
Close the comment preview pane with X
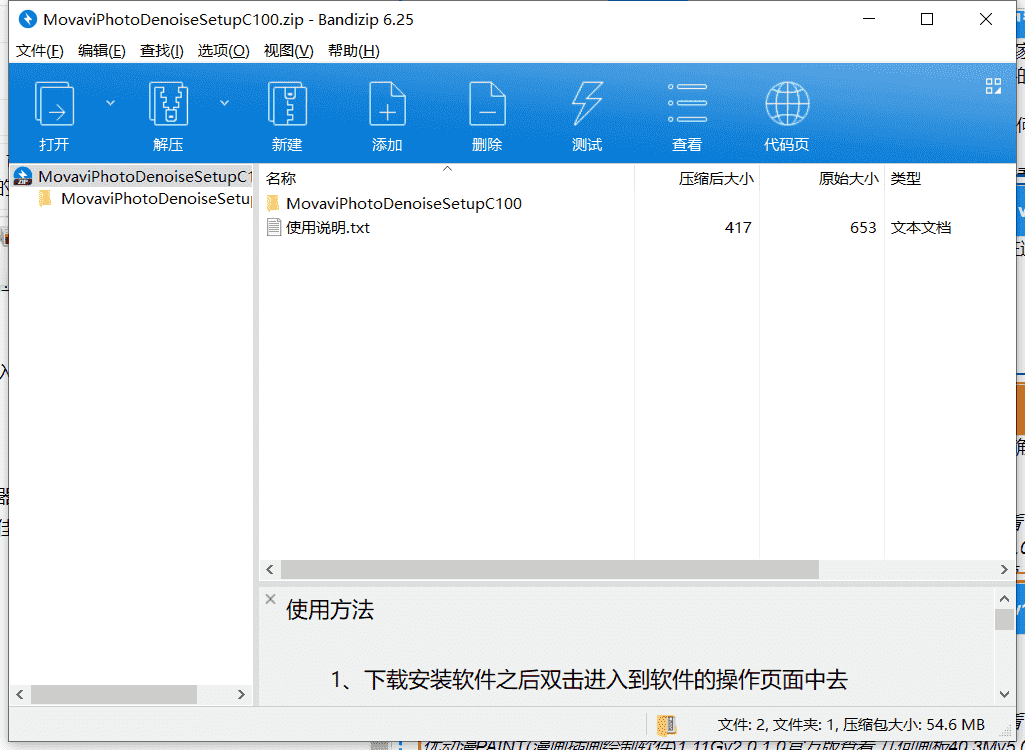point(270,599)
